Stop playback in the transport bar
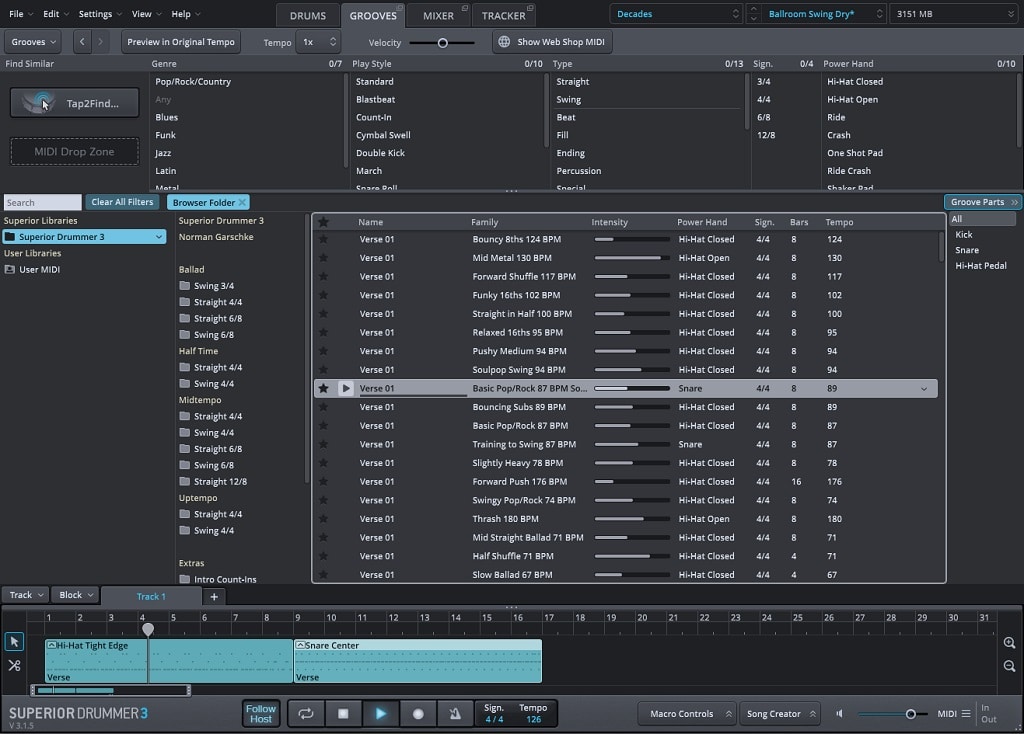Viewport: 1024px width, 734px height. (x=343, y=714)
